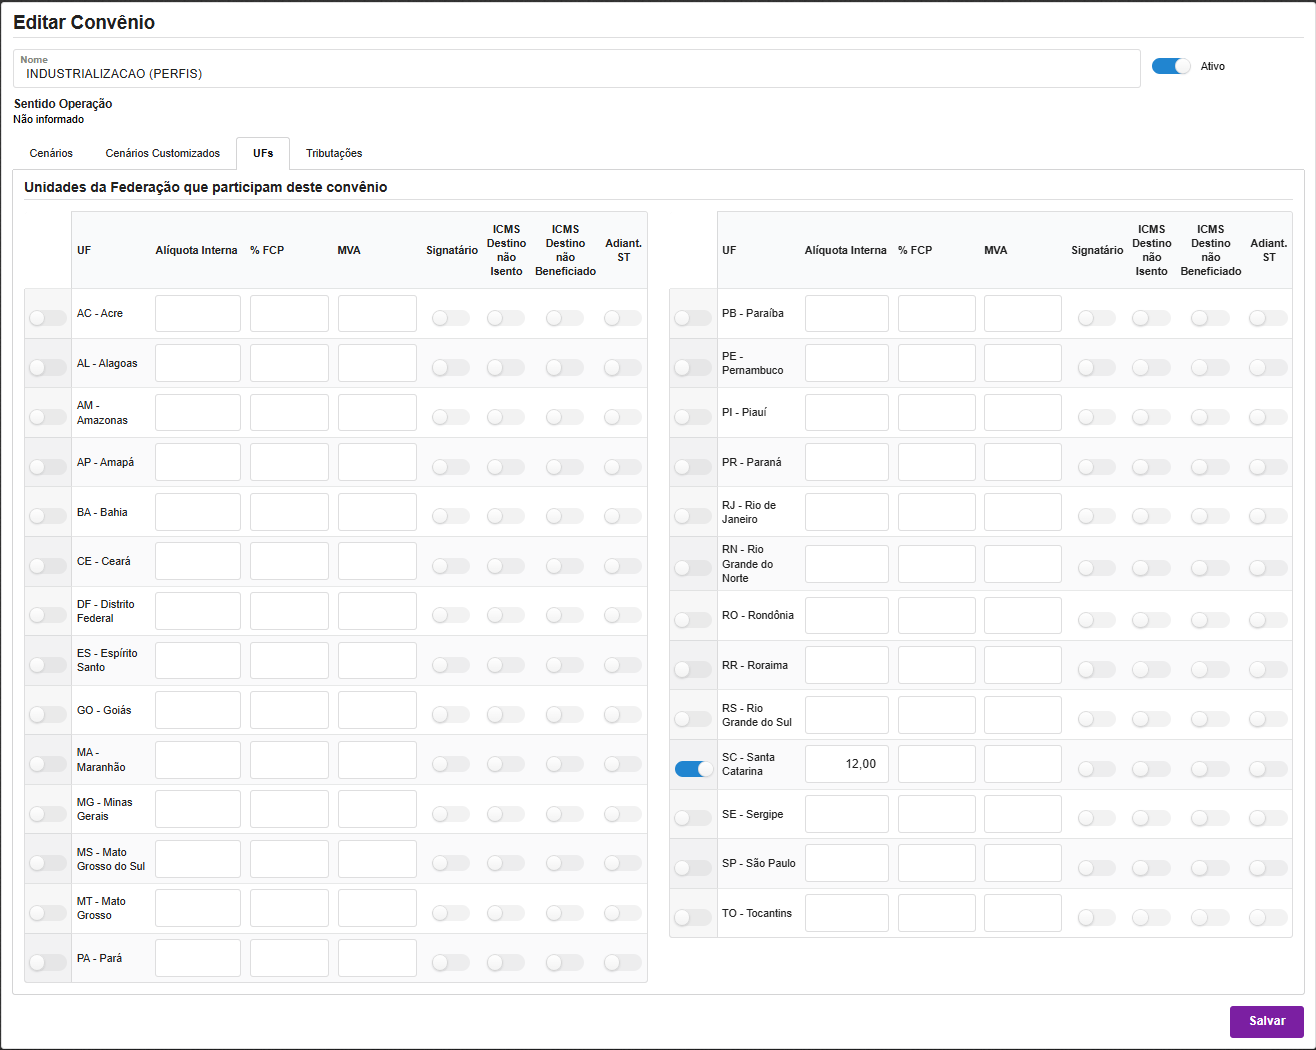Enable the MG - Minas Gerais row toggle
1316x1050 pixels.
pyautogui.click(x=47, y=813)
